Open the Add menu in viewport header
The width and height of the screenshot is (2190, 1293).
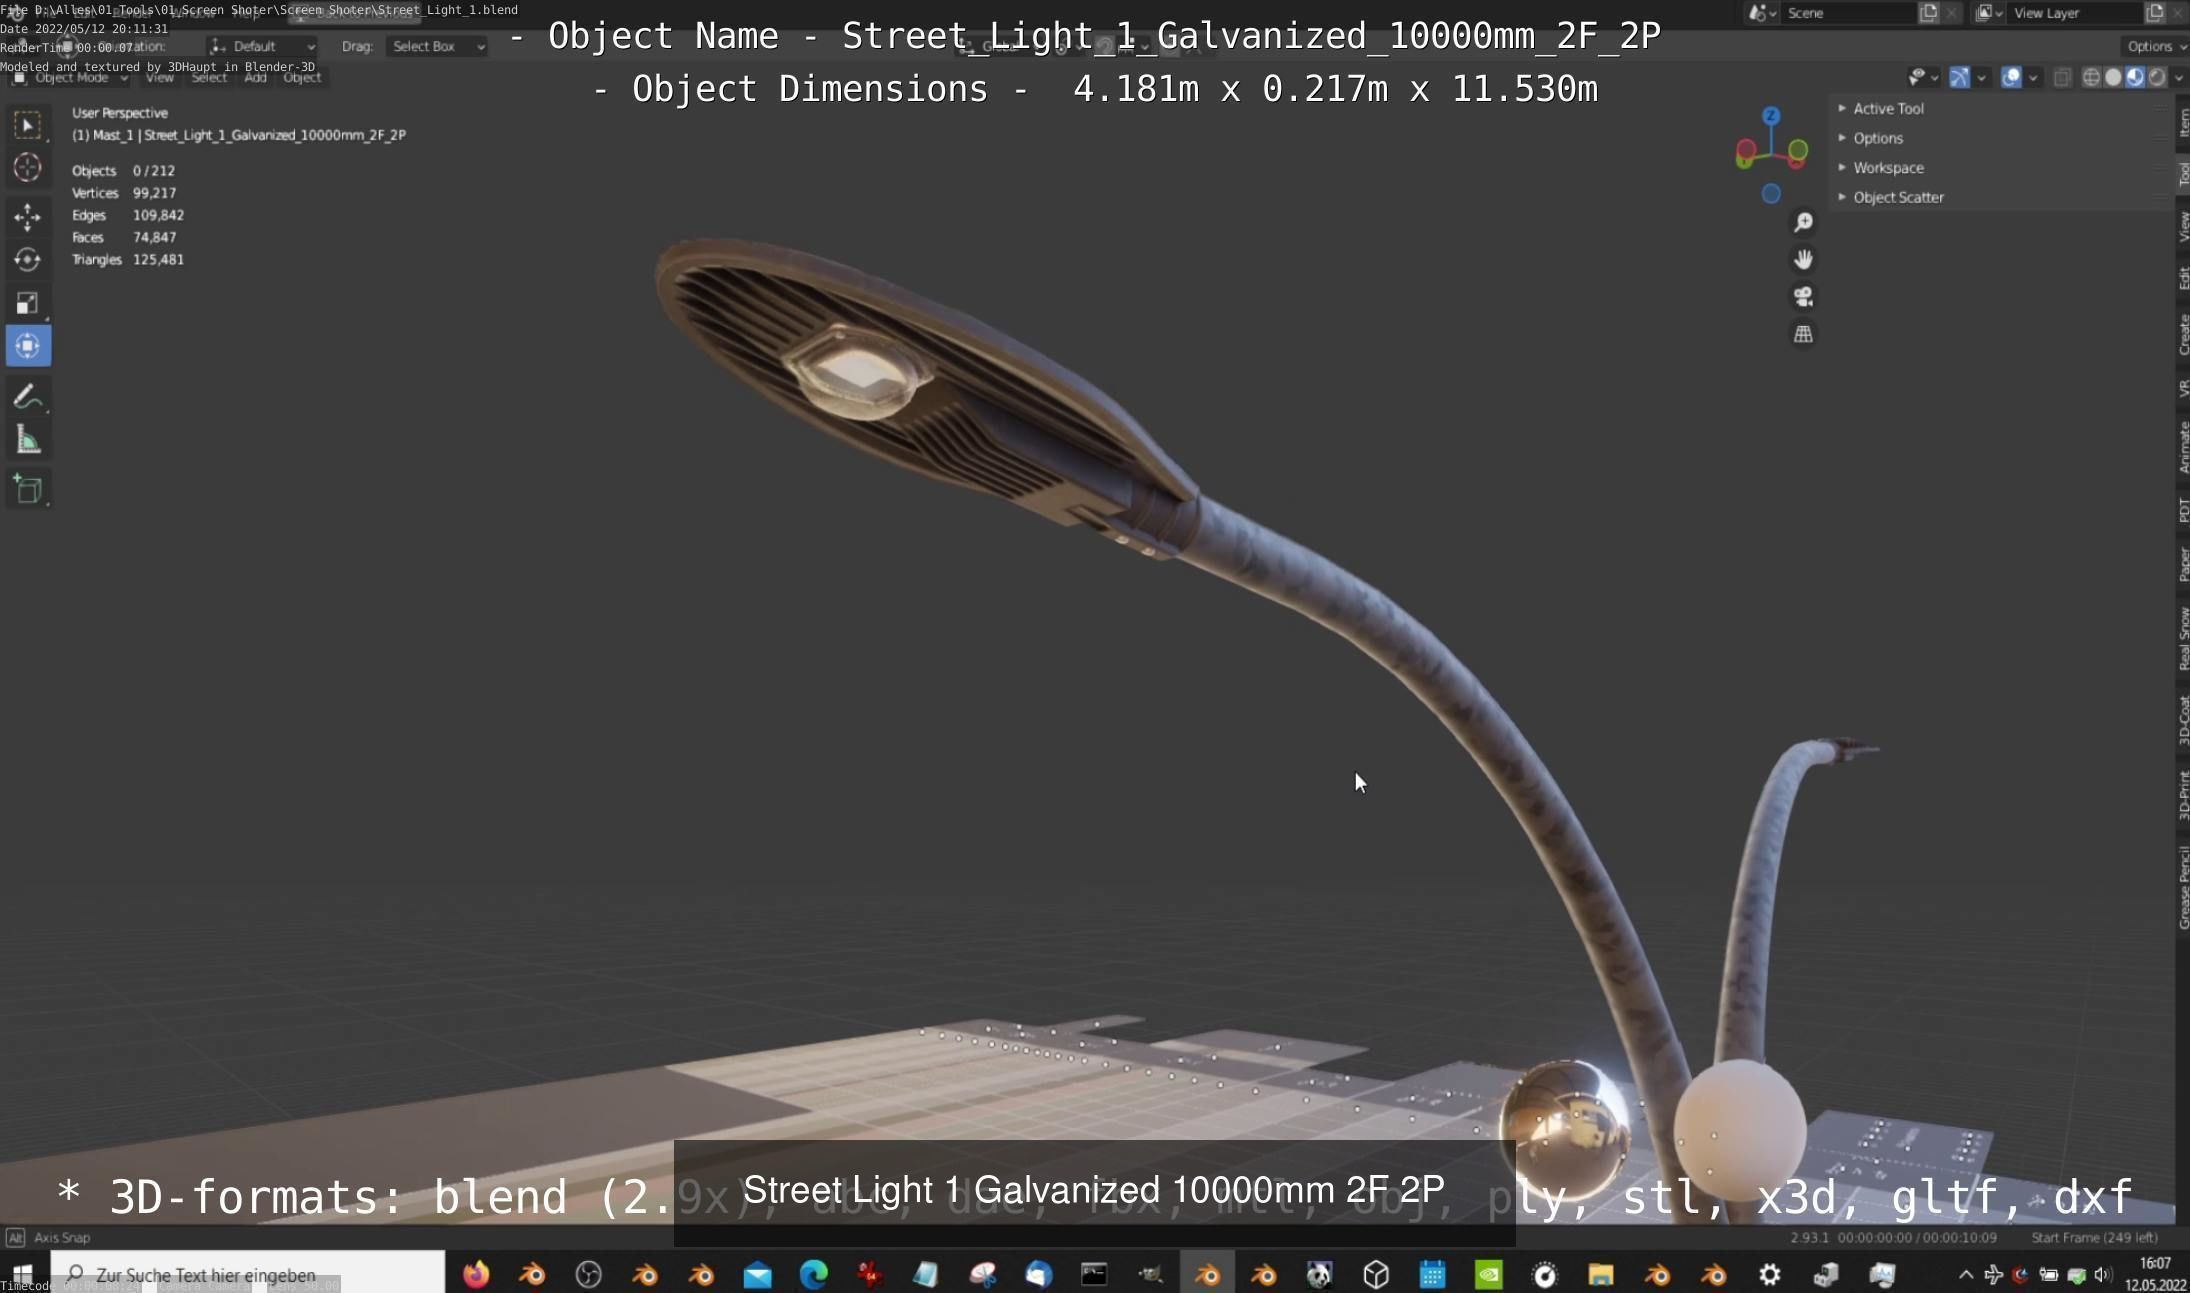click(x=256, y=77)
